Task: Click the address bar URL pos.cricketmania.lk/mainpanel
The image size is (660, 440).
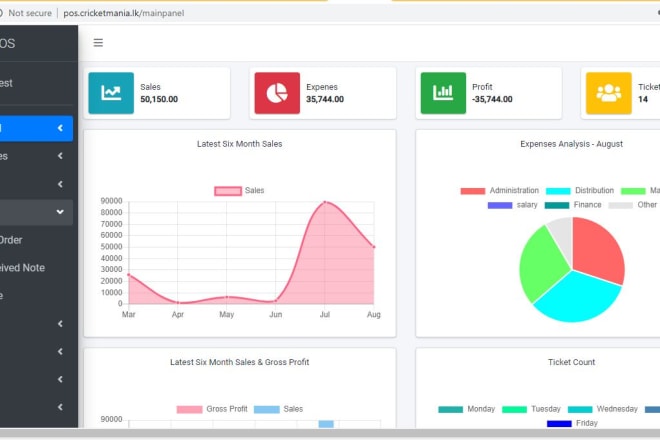Action: click(124, 13)
